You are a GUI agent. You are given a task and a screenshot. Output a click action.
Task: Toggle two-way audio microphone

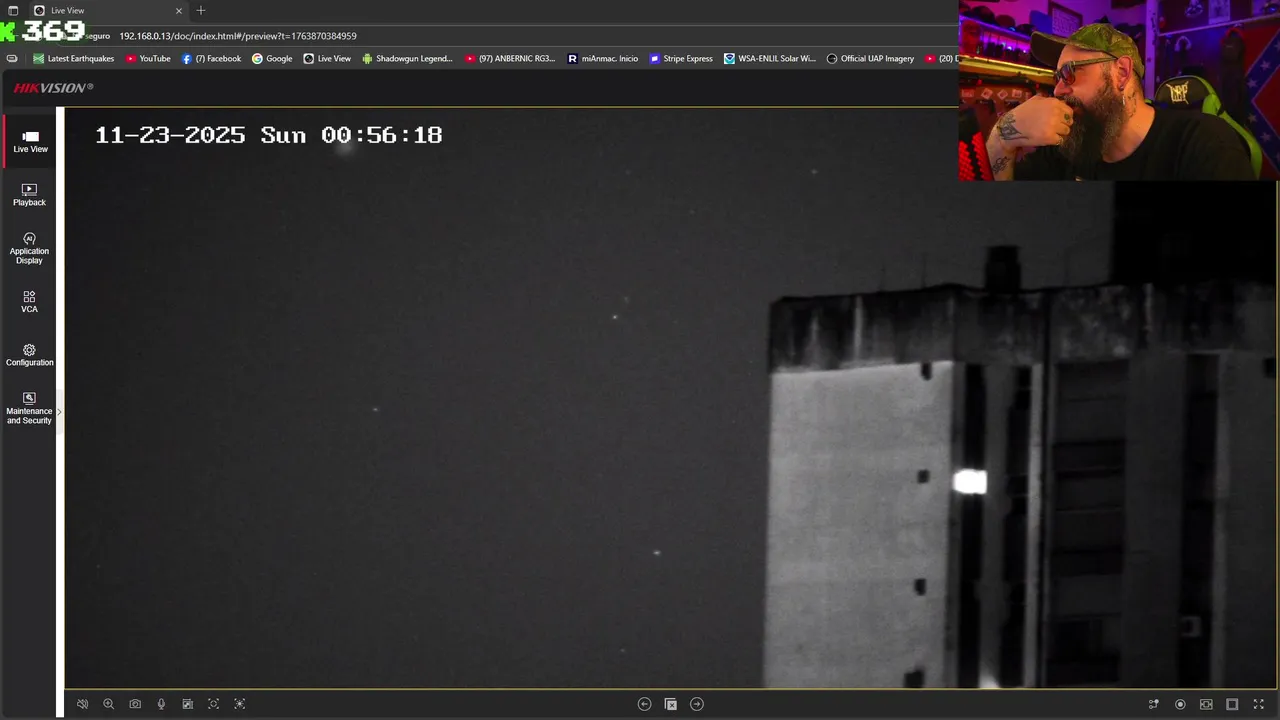pyautogui.click(x=161, y=704)
